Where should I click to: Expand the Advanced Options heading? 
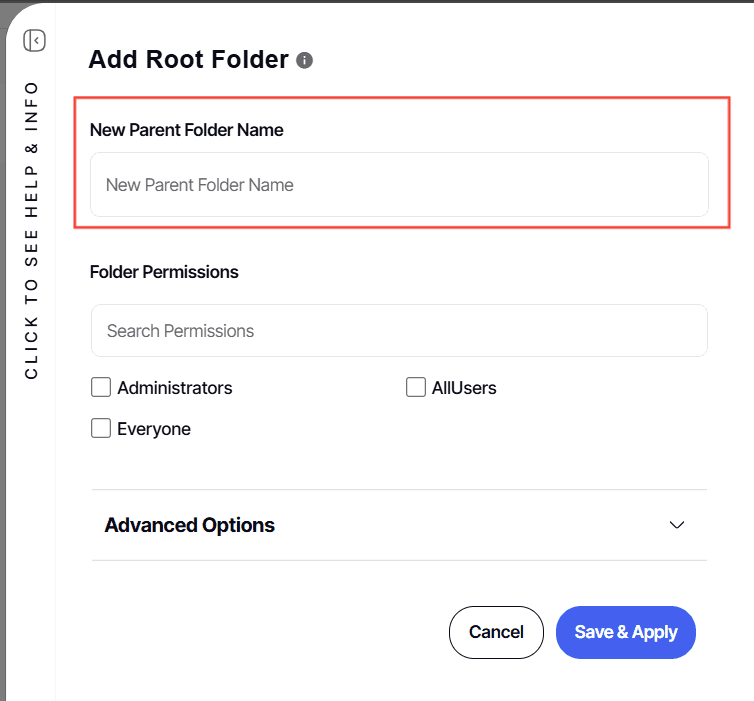click(190, 525)
